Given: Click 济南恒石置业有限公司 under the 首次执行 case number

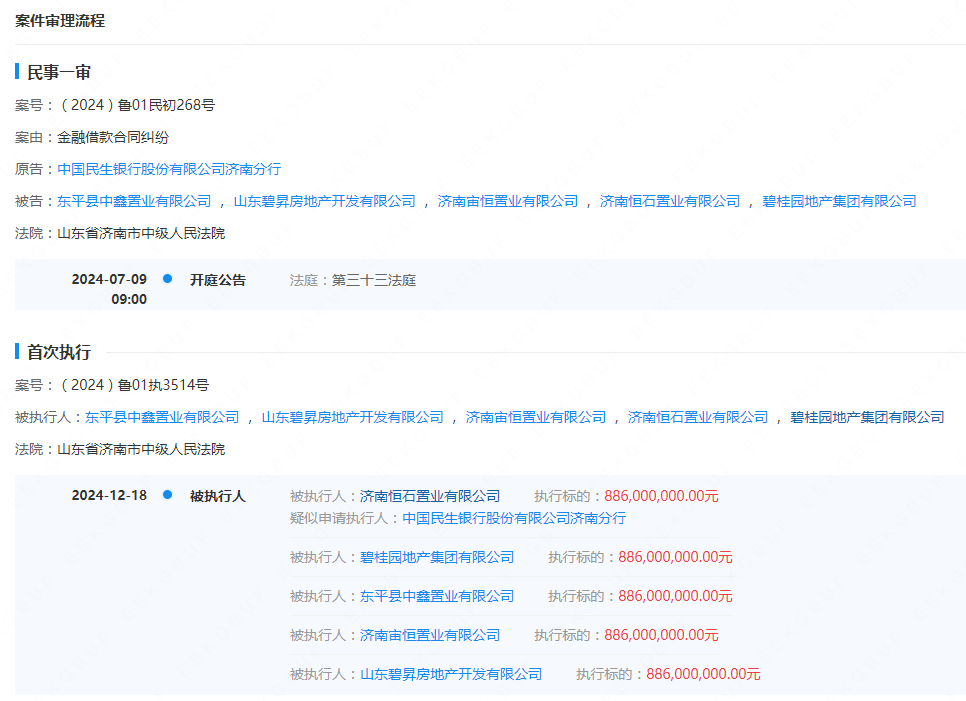Looking at the screenshot, I should tap(698, 417).
